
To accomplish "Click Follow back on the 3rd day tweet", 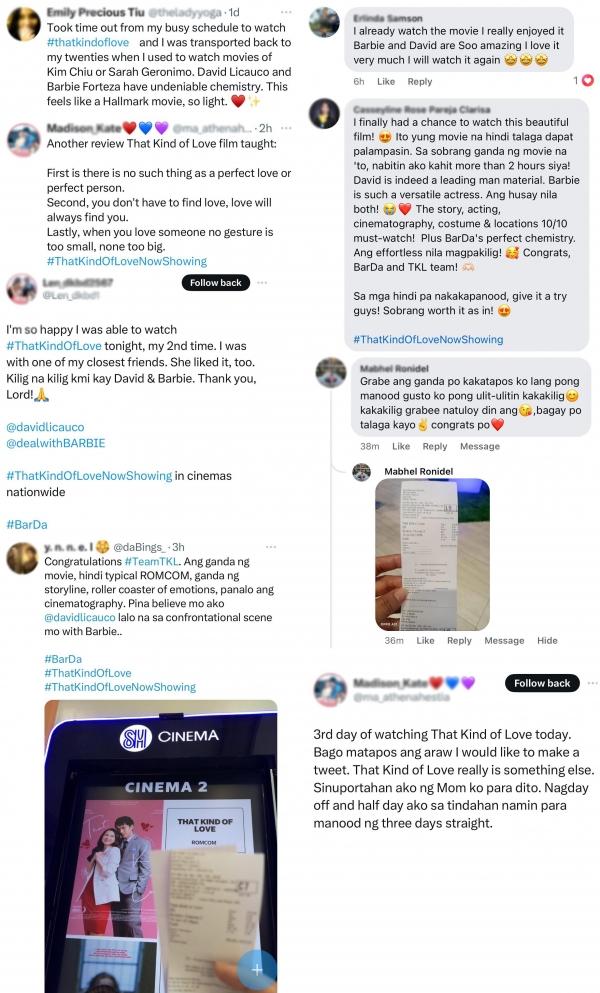I will click(x=542, y=683).
